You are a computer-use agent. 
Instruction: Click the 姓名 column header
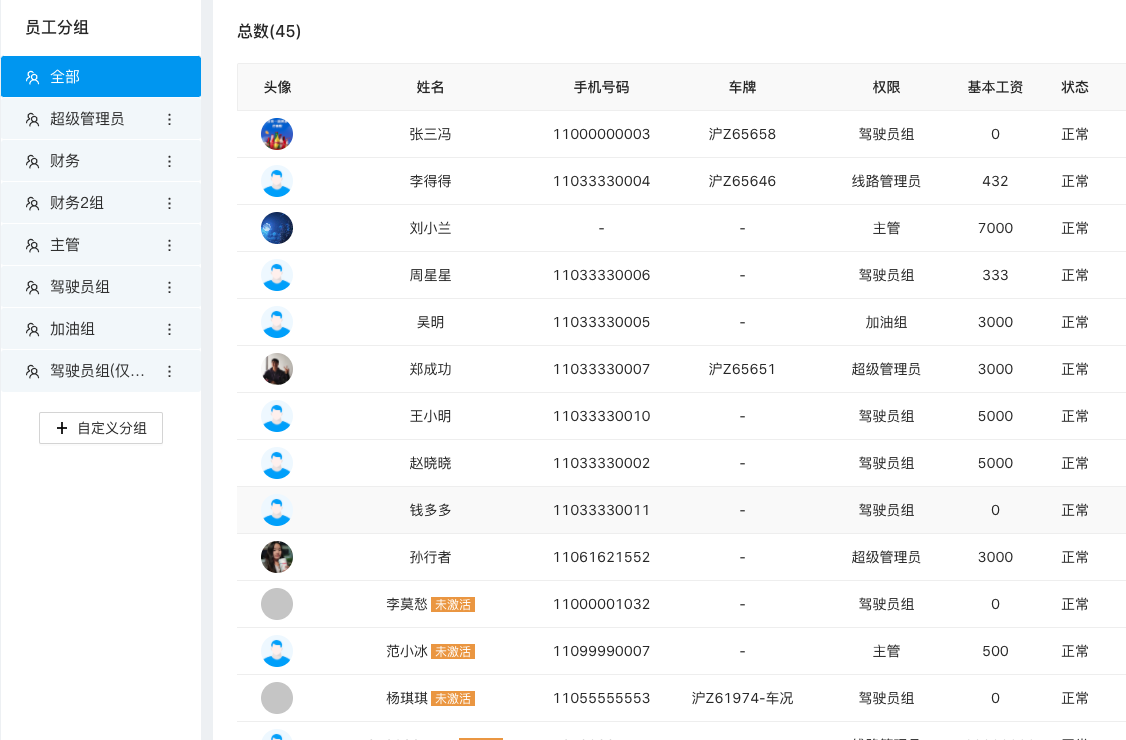click(x=430, y=87)
